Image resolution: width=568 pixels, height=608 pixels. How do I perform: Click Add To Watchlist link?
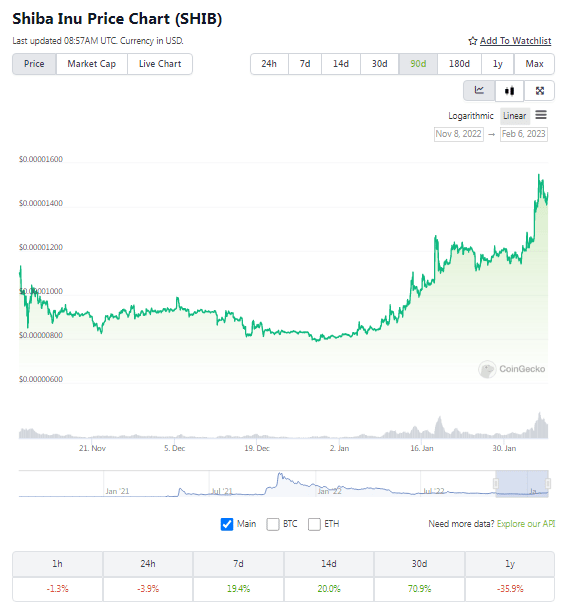coord(515,41)
